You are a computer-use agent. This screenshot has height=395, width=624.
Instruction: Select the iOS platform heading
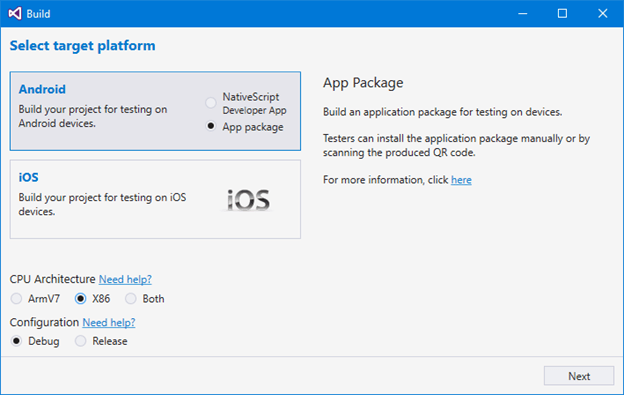pyautogui.click(x=28, y=177)
